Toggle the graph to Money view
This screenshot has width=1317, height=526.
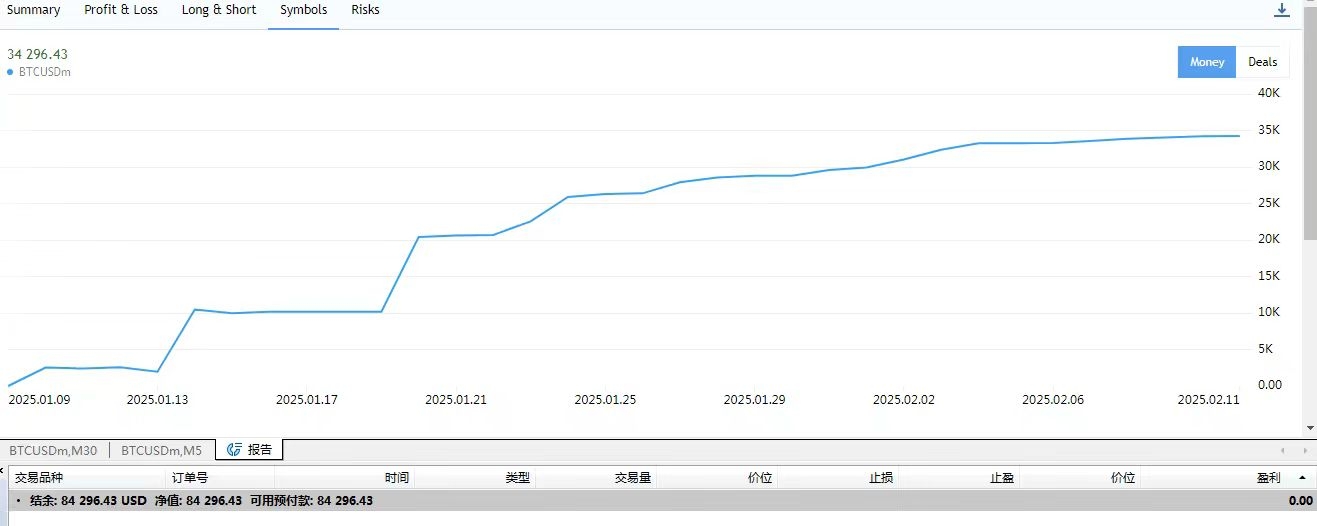coord(1207,62)
